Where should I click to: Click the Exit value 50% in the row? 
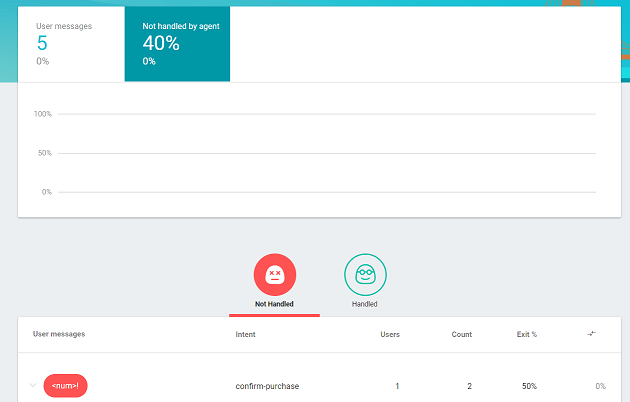[529, 386]
